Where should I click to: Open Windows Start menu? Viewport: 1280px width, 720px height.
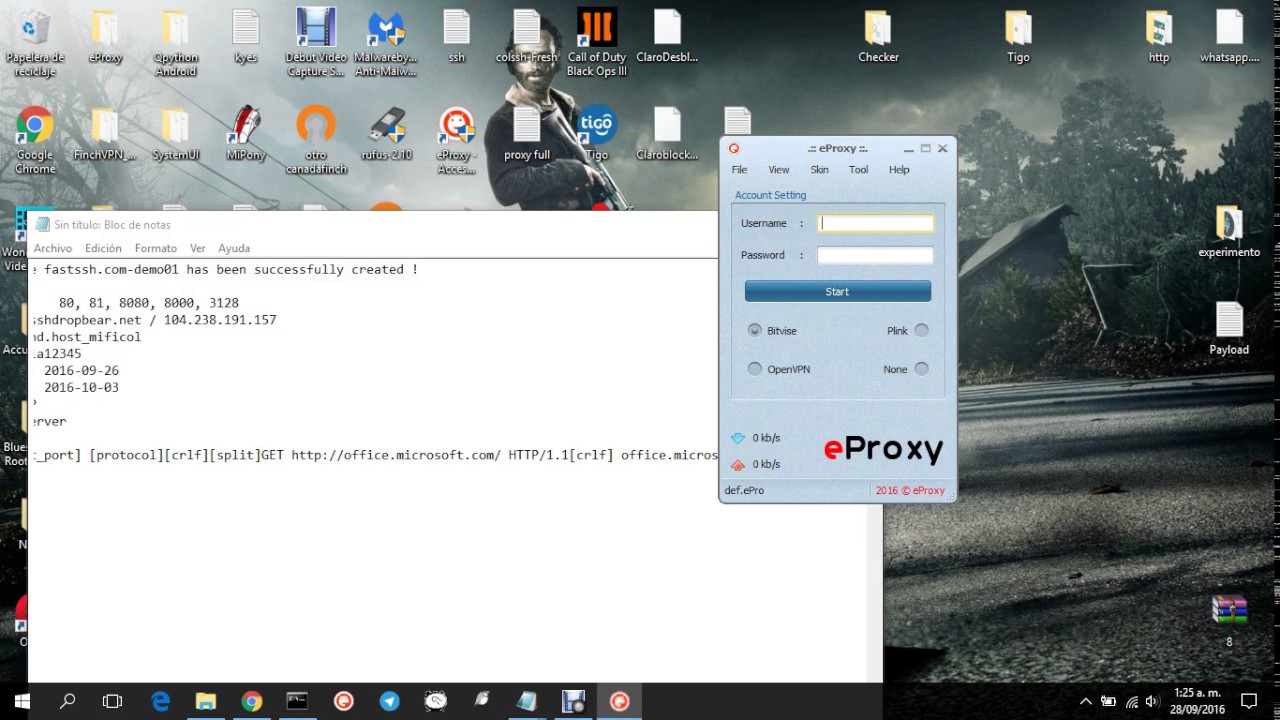click(x=22, y=701)
